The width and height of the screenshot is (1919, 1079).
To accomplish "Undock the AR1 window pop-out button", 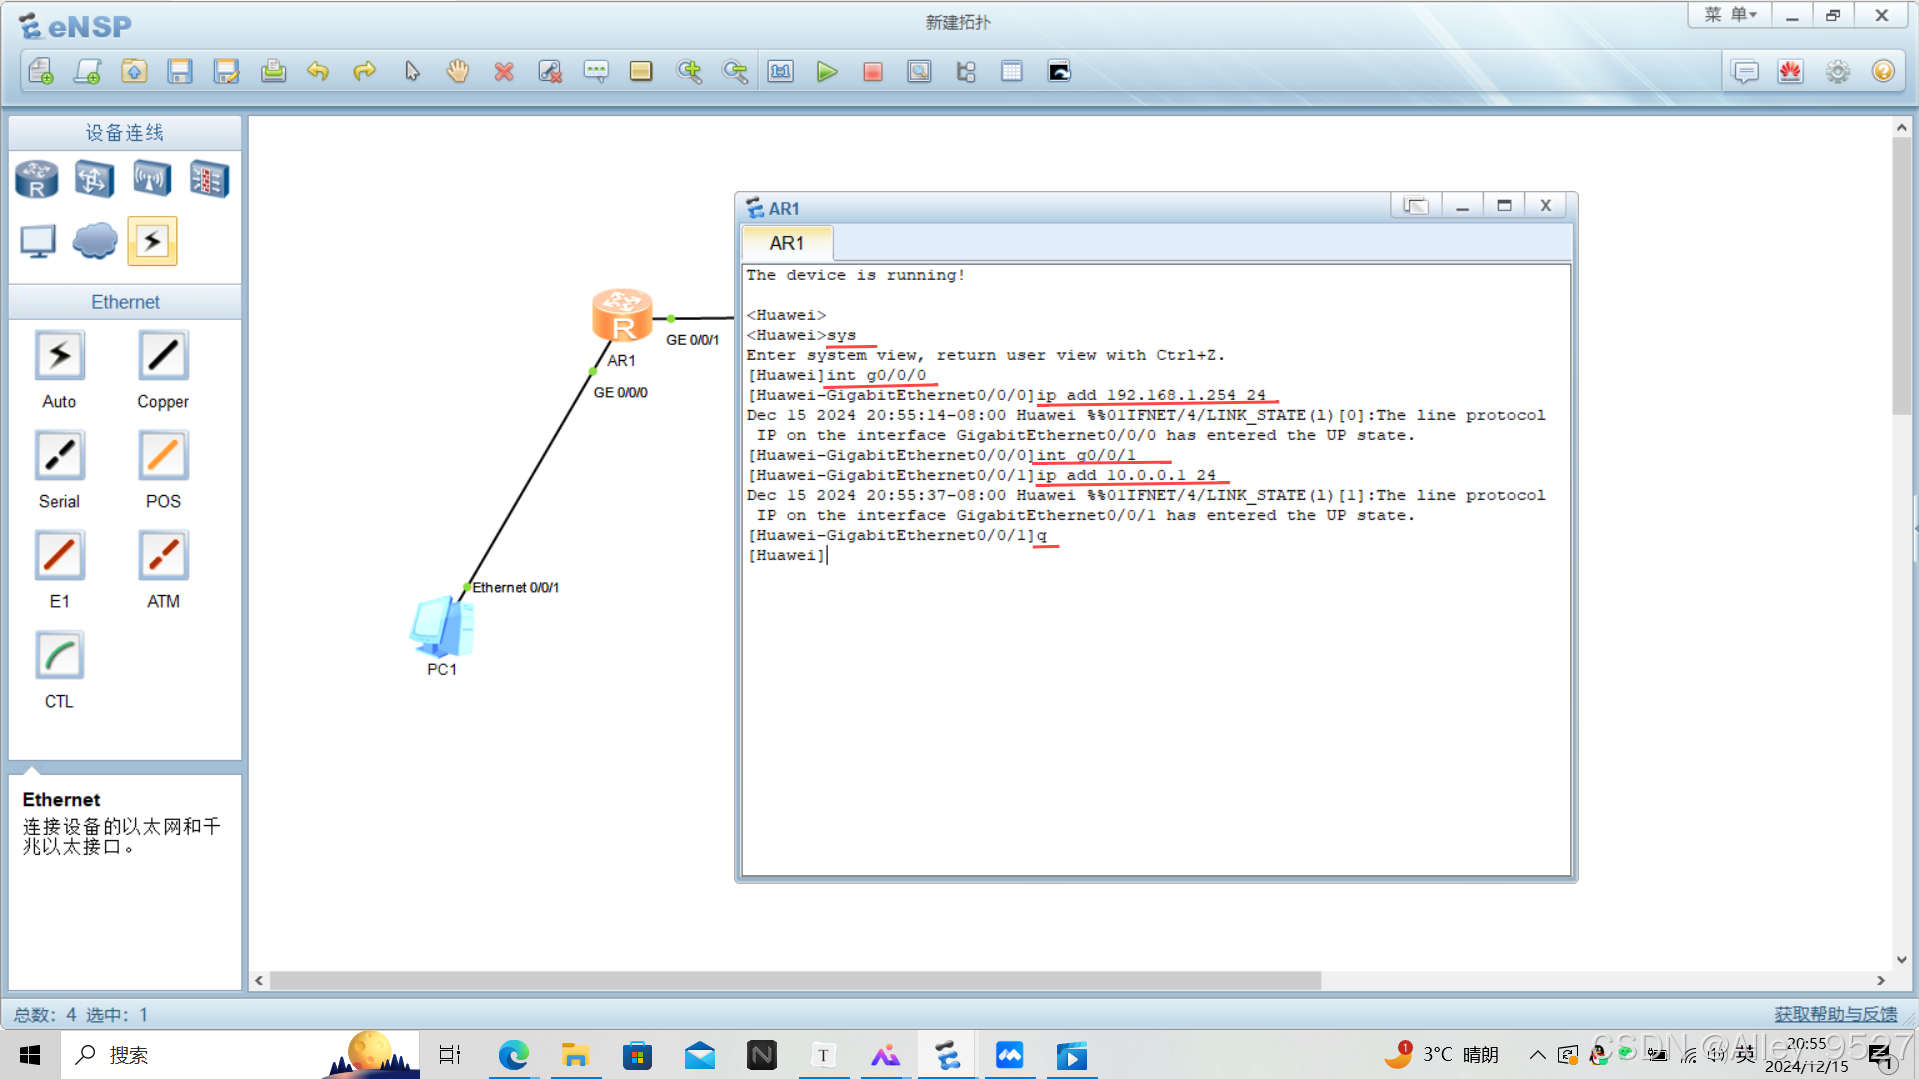I will 1415,206.
